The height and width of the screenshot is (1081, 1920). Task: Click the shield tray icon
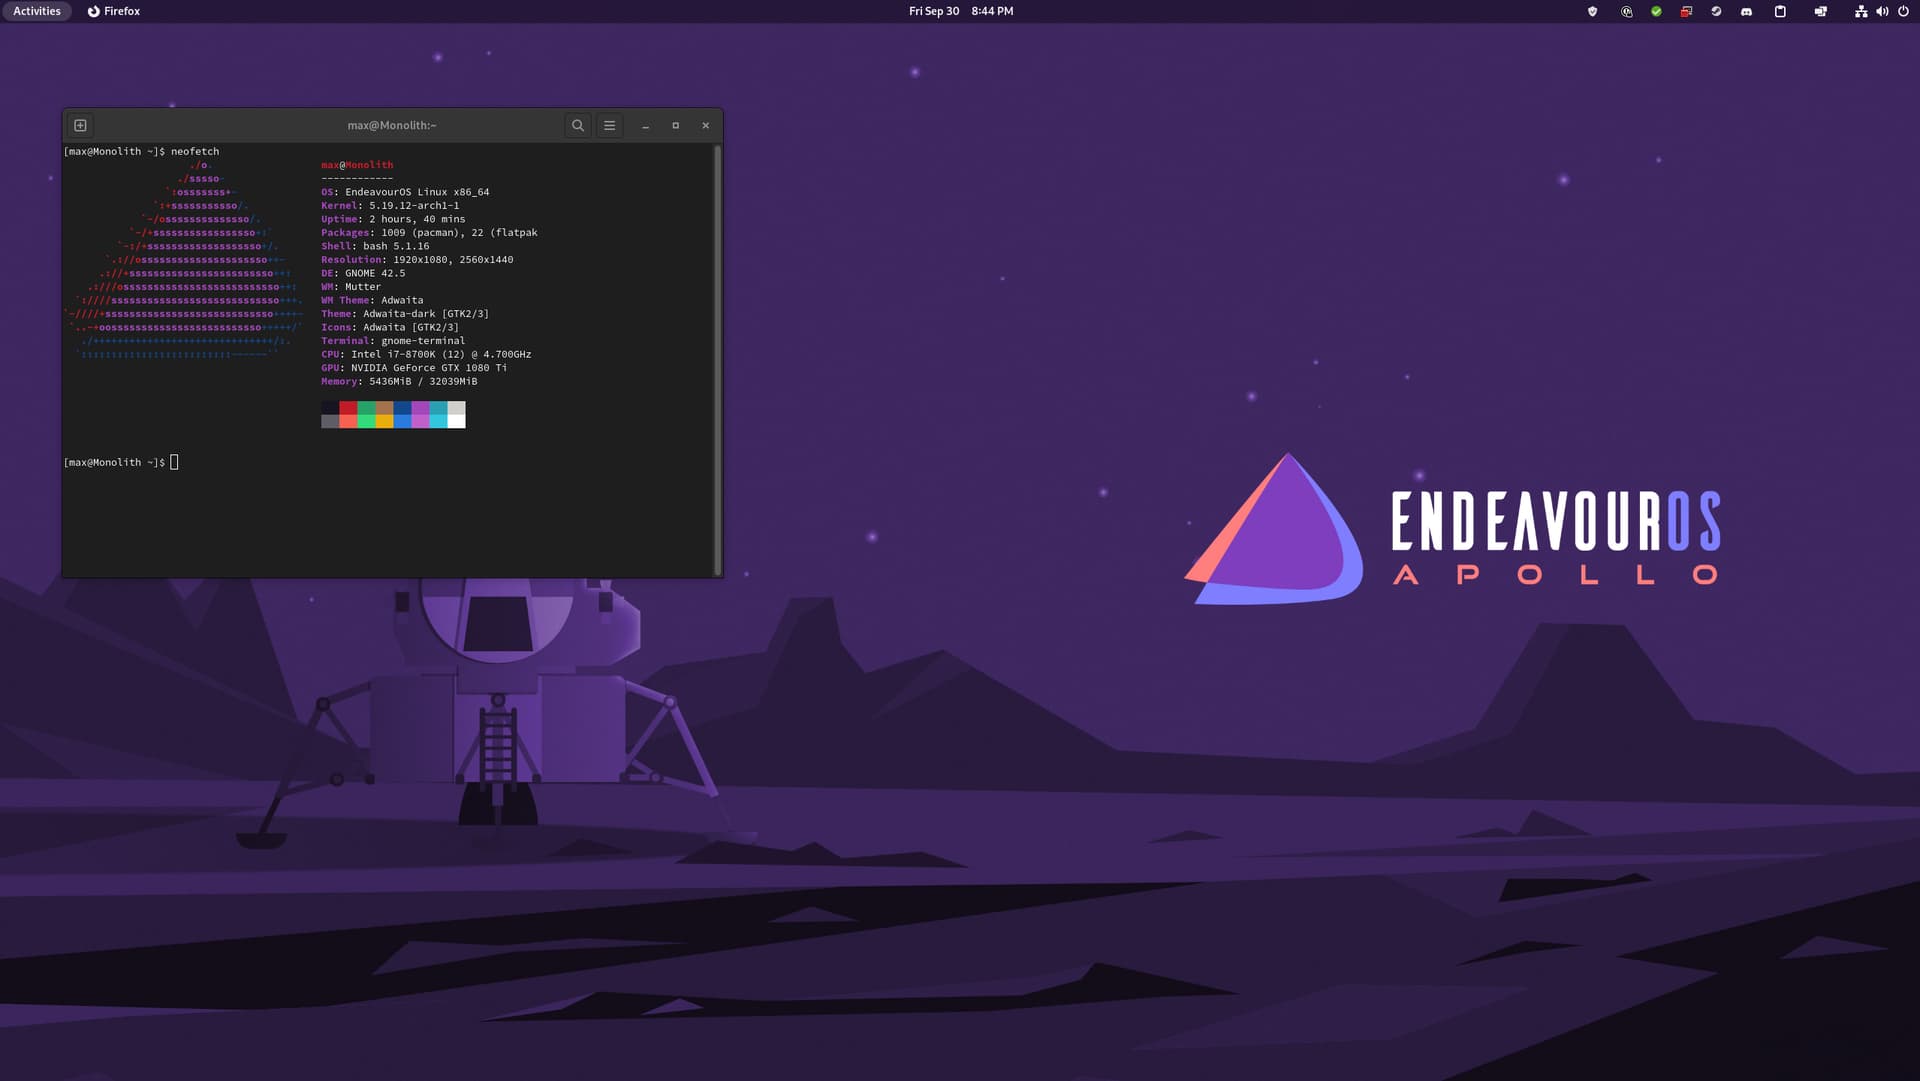click(x=1593, y=12)
